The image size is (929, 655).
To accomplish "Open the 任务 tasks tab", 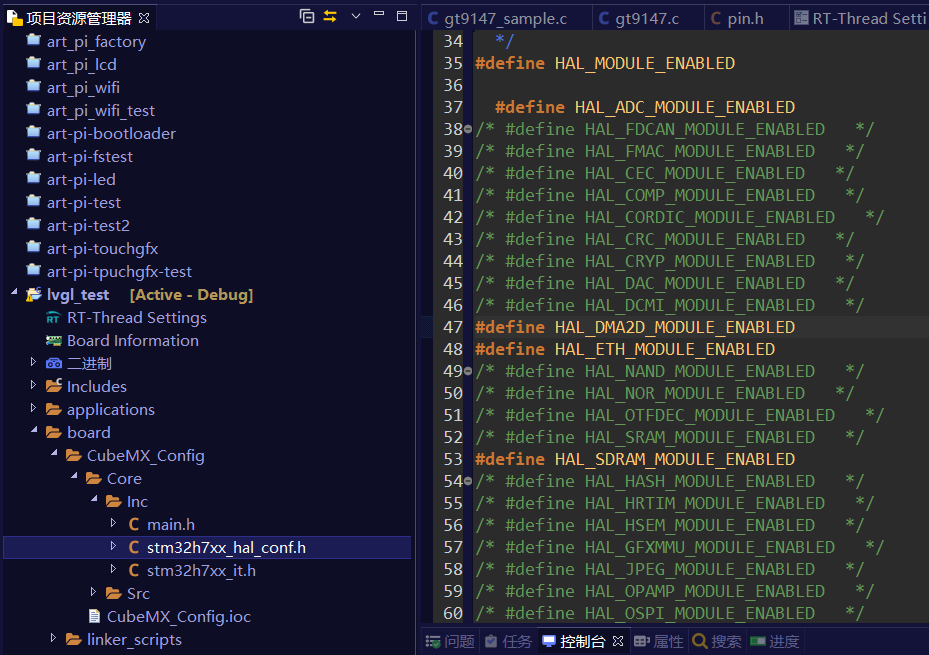I will 508,641.
